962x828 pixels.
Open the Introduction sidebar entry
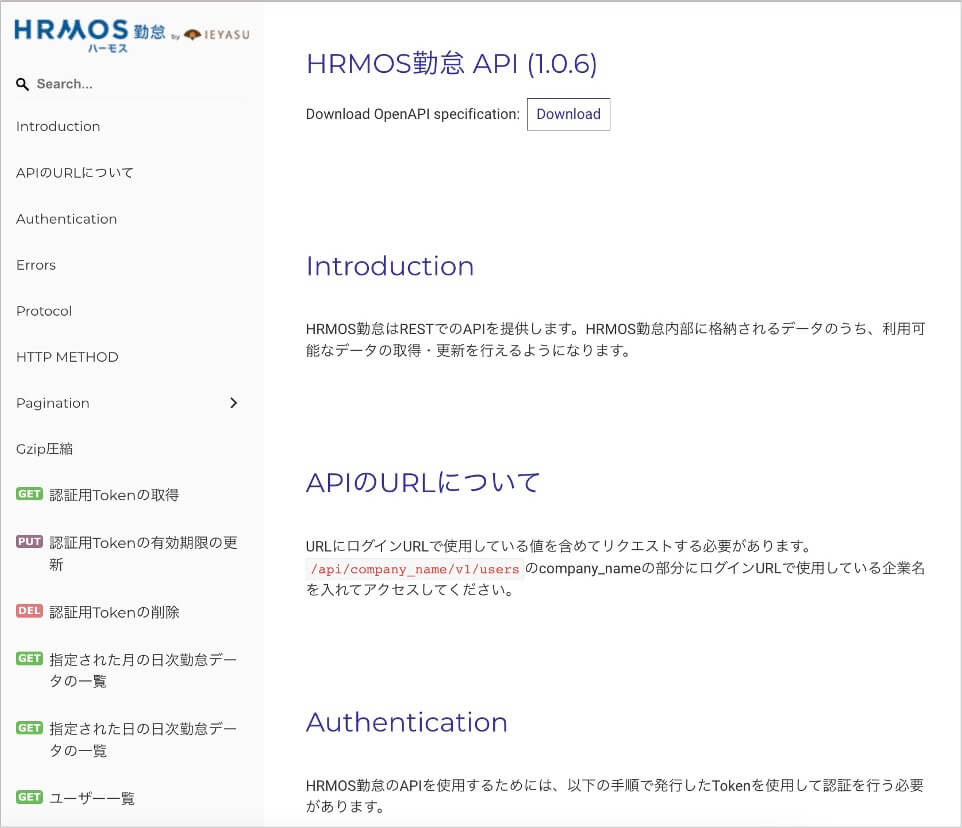(x=58, y=126)
